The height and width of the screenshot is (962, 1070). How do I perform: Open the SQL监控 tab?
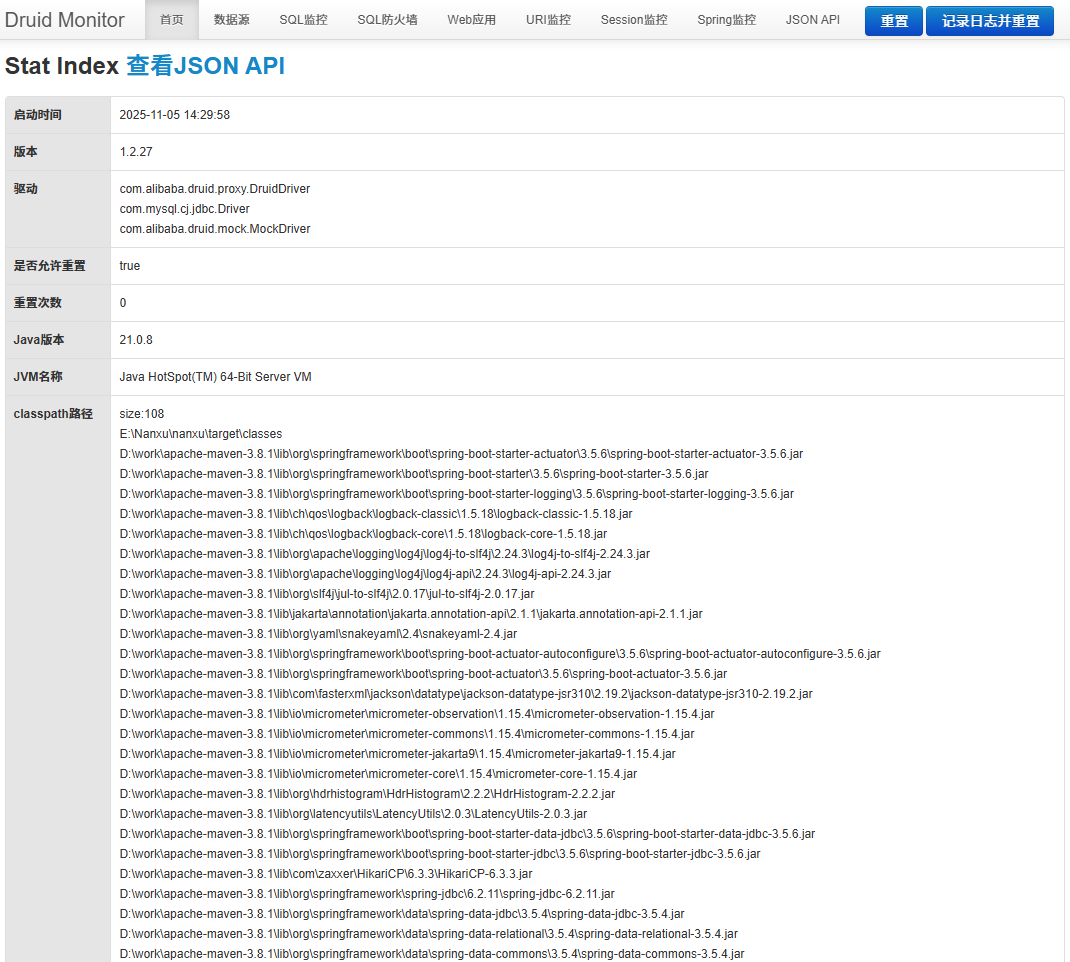click(304, 19)
